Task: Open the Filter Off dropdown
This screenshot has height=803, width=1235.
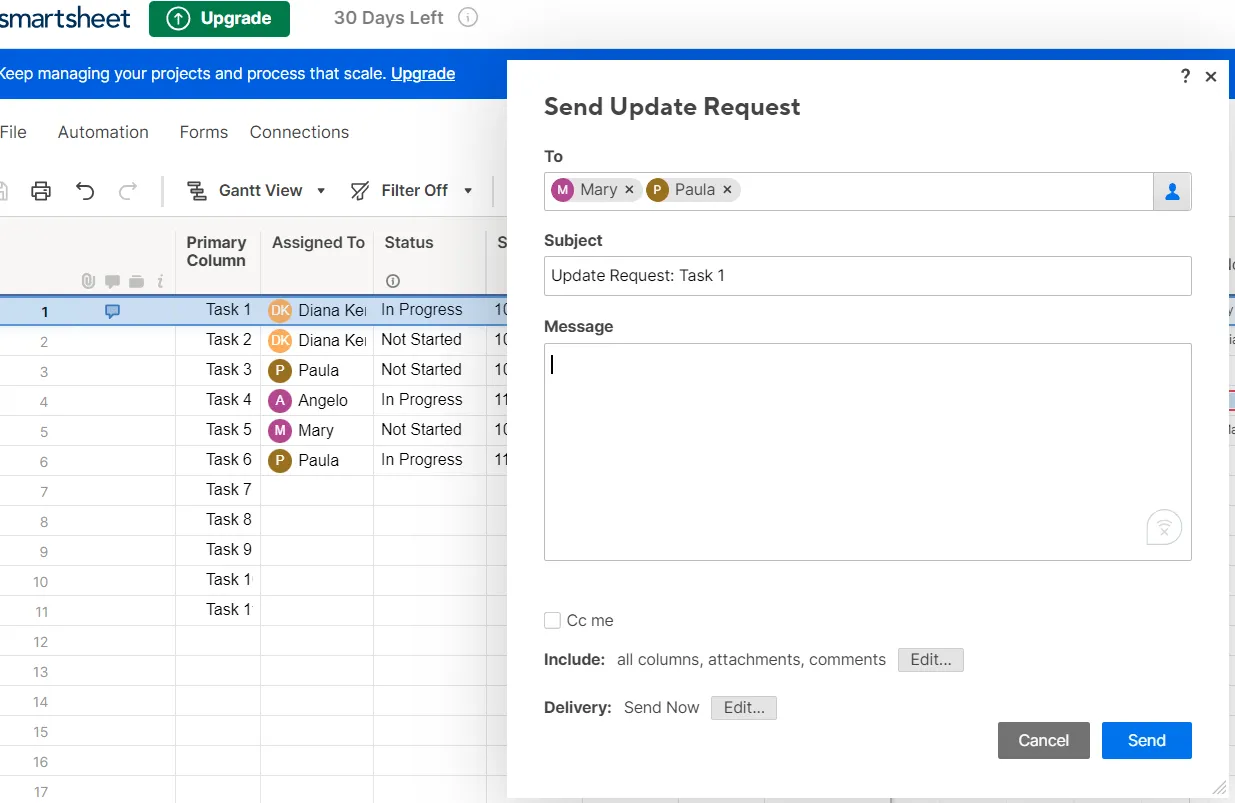Action: [411, 191]
